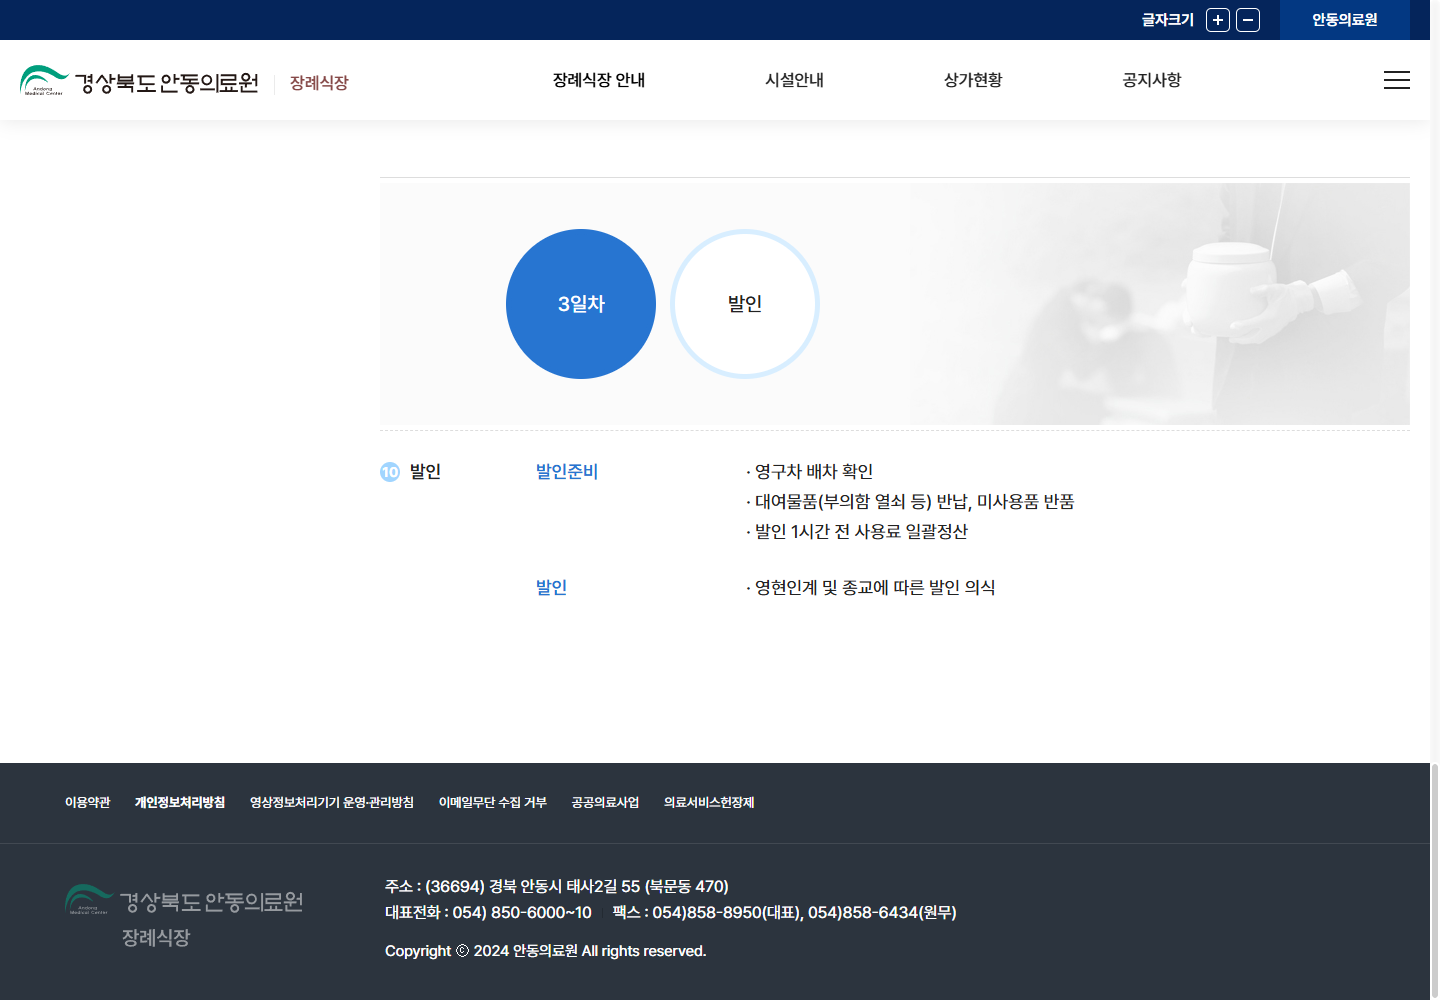The height and width of the screenshot is (1000, 1440).
Task: Click the footer address line 주소
Action: (557, 887)
